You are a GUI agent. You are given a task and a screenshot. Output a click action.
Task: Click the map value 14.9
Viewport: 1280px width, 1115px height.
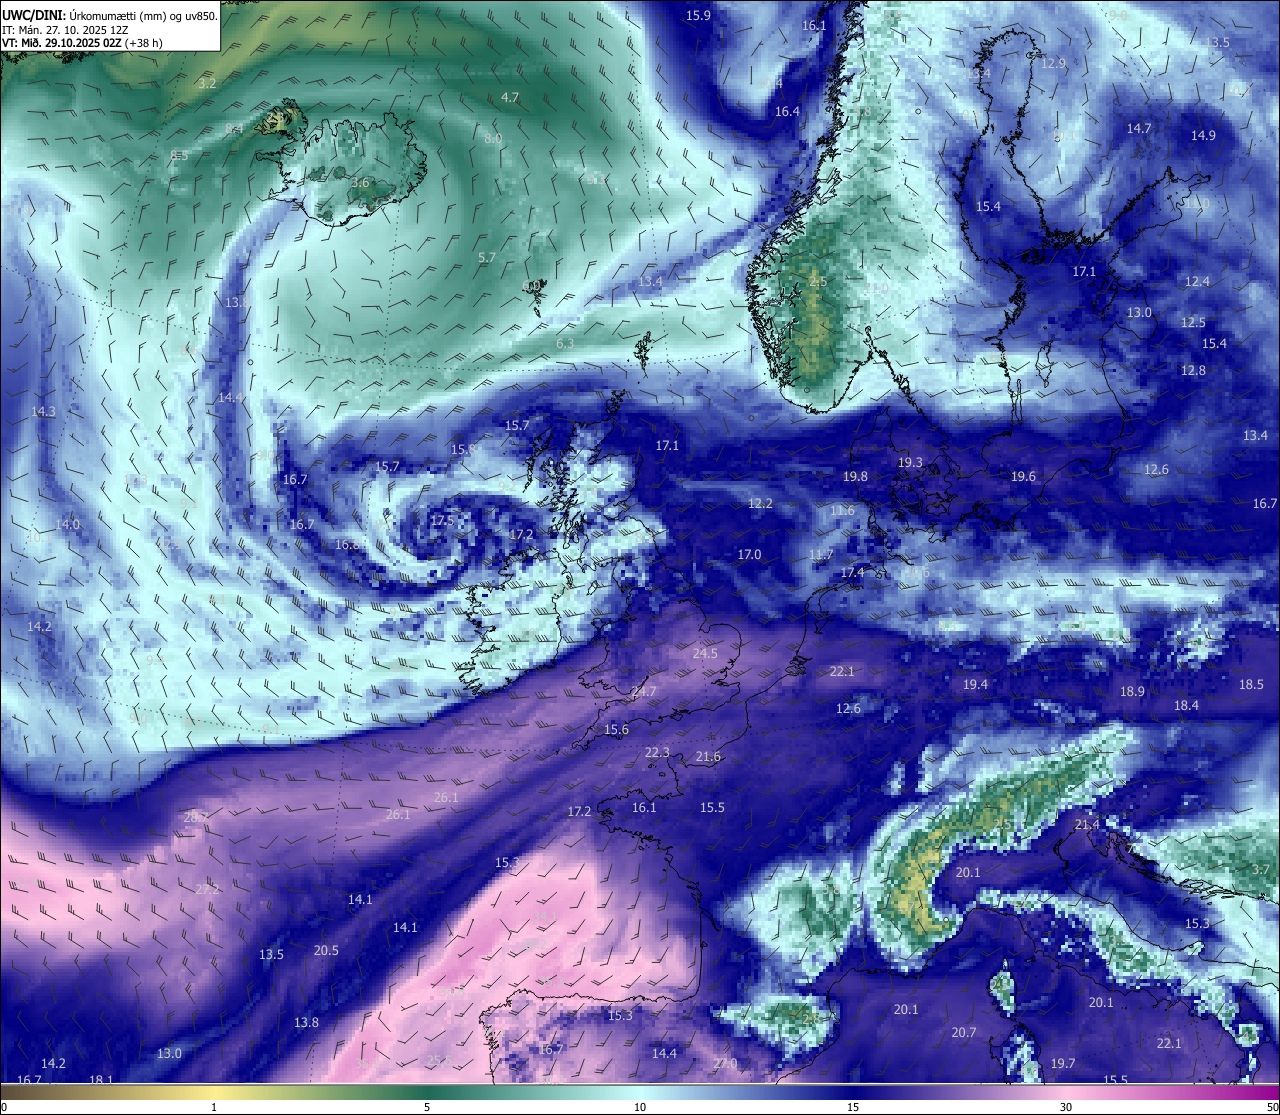coord(1203,135)
